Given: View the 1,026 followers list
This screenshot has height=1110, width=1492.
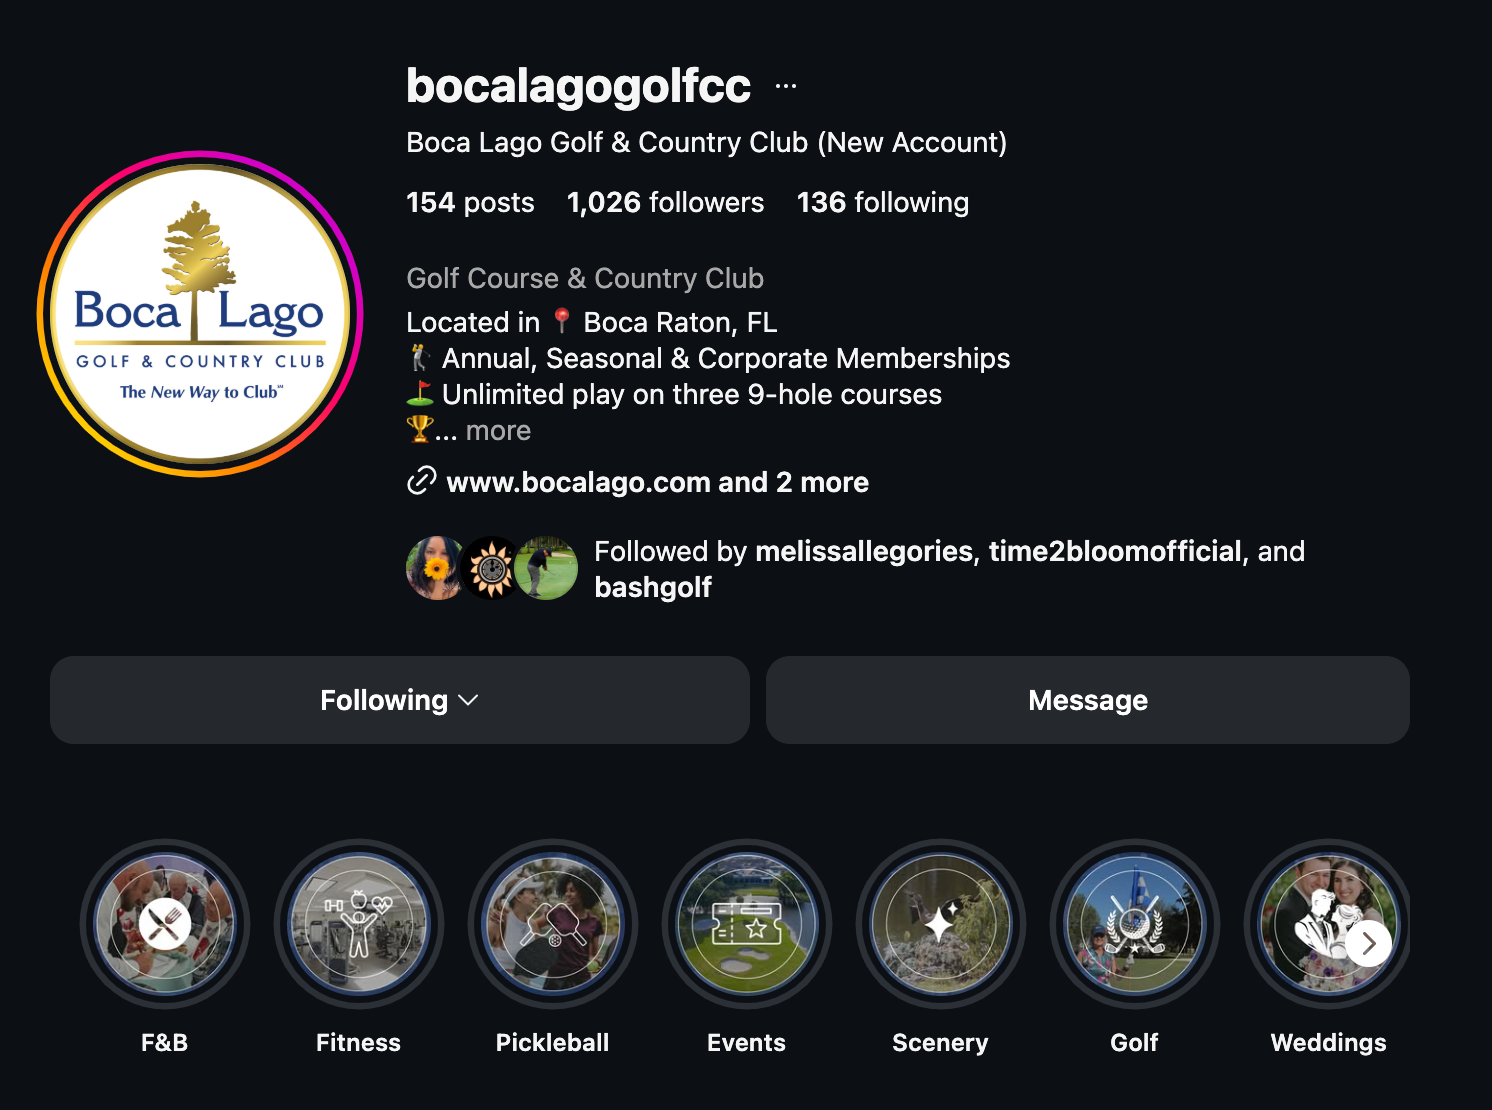Looking at the screenshot, I should tap(665, 203).
